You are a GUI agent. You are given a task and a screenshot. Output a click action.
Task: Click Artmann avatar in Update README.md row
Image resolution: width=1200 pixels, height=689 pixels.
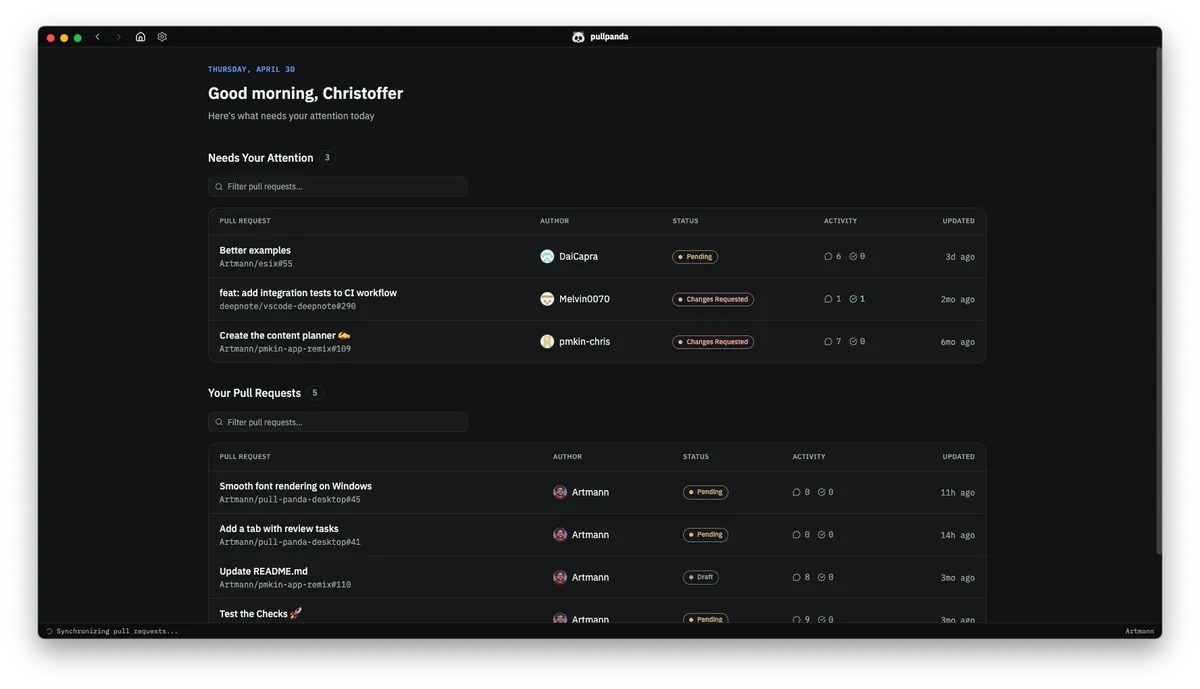click(x=560, y=577)
